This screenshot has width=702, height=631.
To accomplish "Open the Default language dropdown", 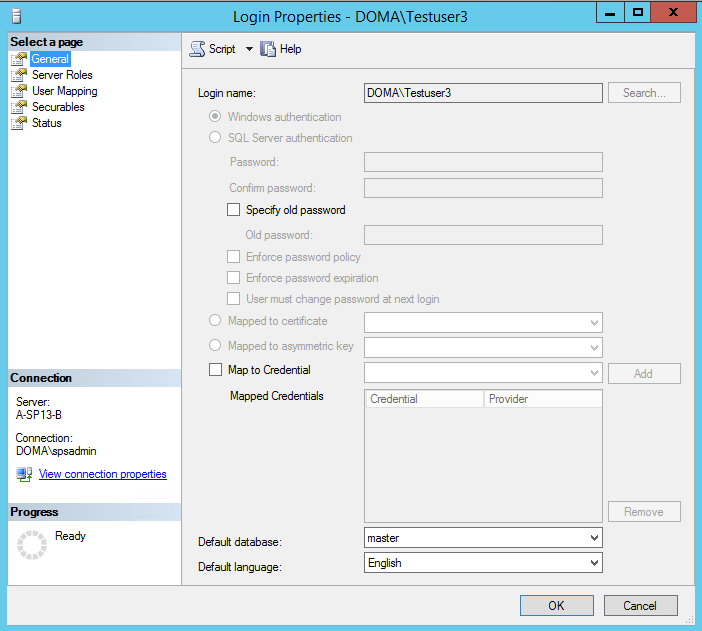I will coord(594,563).
